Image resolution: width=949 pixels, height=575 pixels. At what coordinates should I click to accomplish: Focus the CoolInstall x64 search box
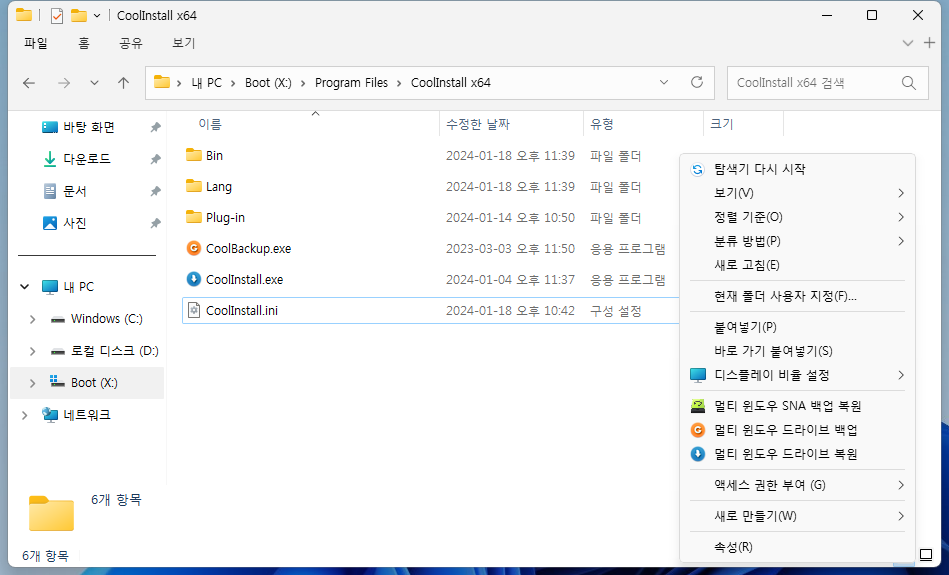point(827,83)
